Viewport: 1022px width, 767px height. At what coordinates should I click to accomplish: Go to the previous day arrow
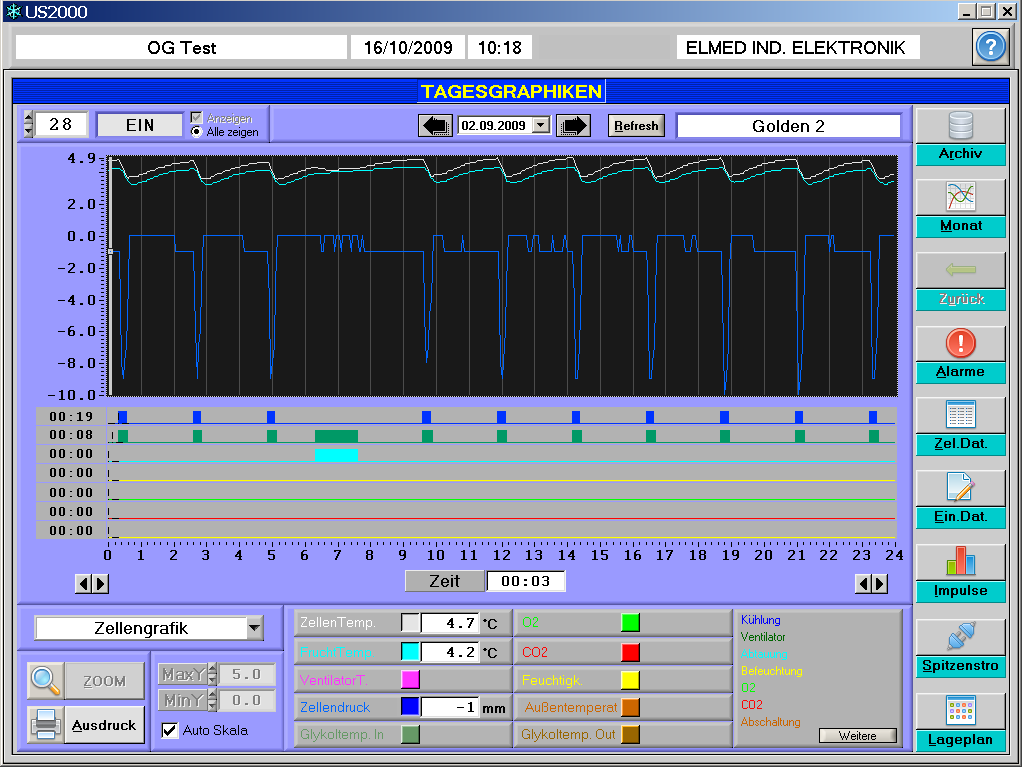(x=435, y=125)
